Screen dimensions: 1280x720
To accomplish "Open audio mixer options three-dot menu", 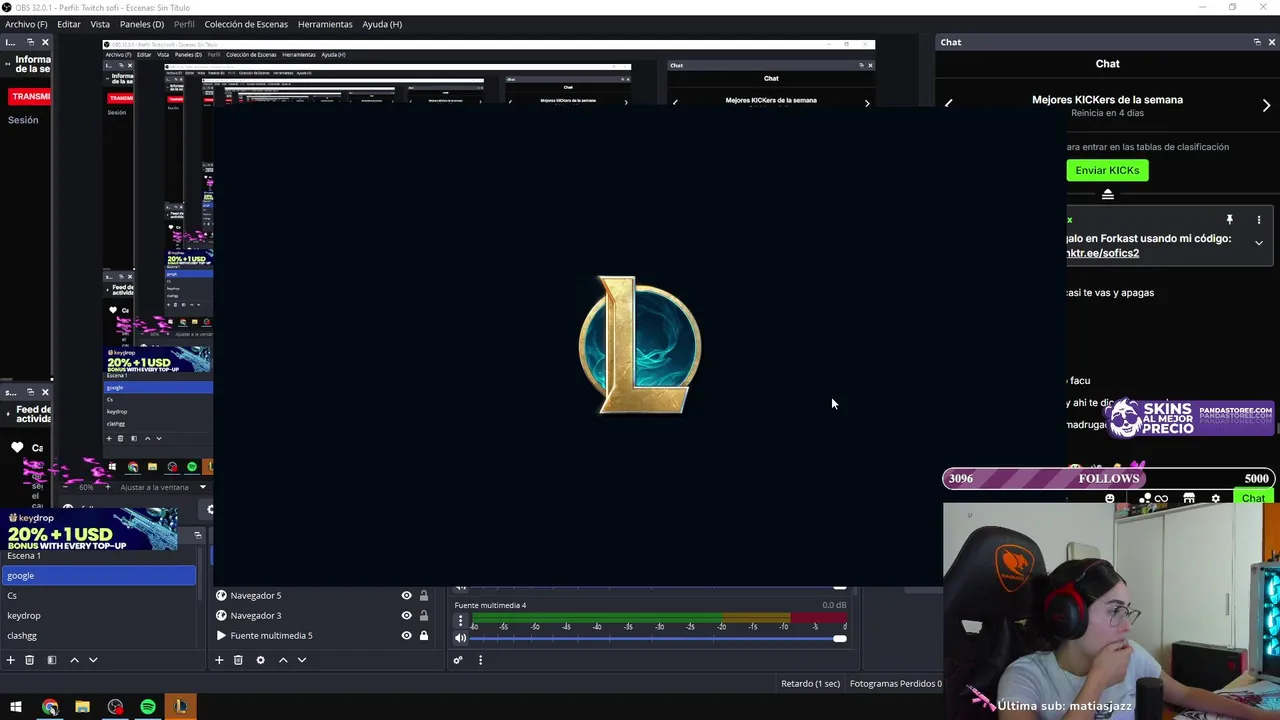I will pyautogui.click(x=480, y=660).
